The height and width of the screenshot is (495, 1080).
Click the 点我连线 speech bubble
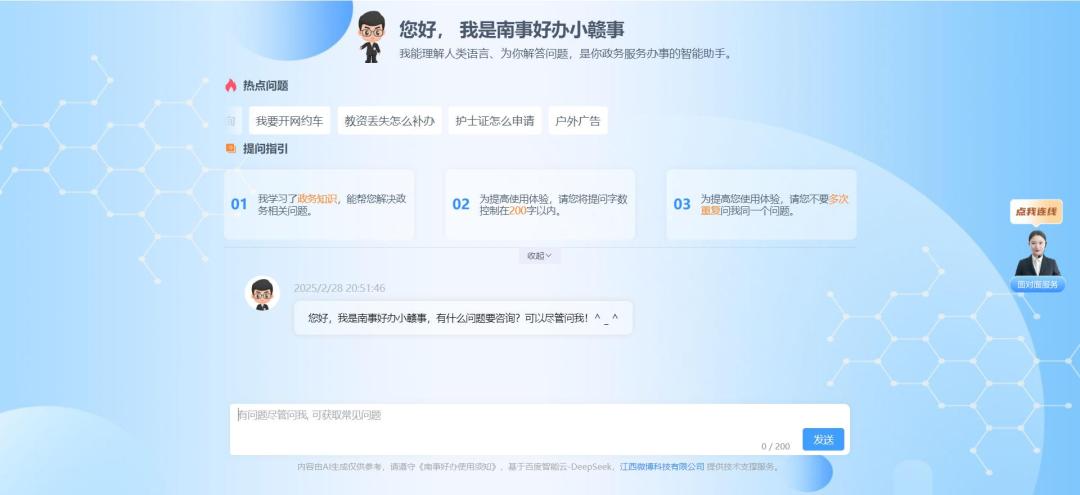pyautogui.click(x=1037, y=211)
